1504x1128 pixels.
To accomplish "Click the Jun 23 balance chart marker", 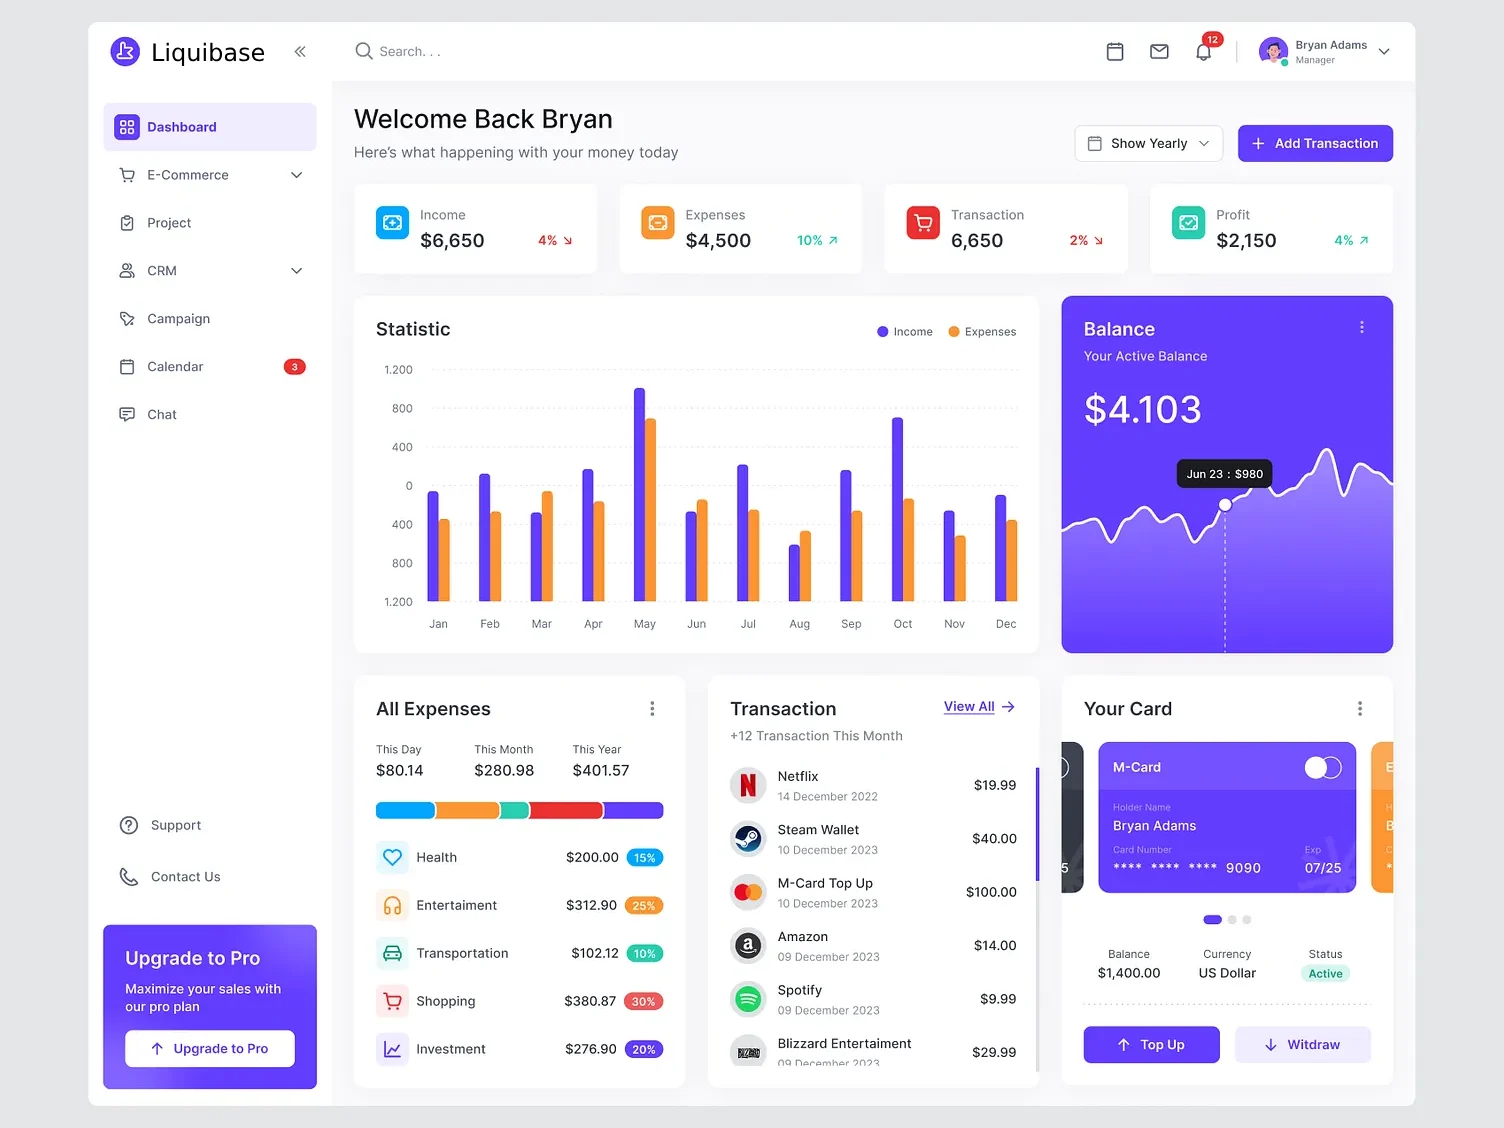I will (x=1225, y=505).
